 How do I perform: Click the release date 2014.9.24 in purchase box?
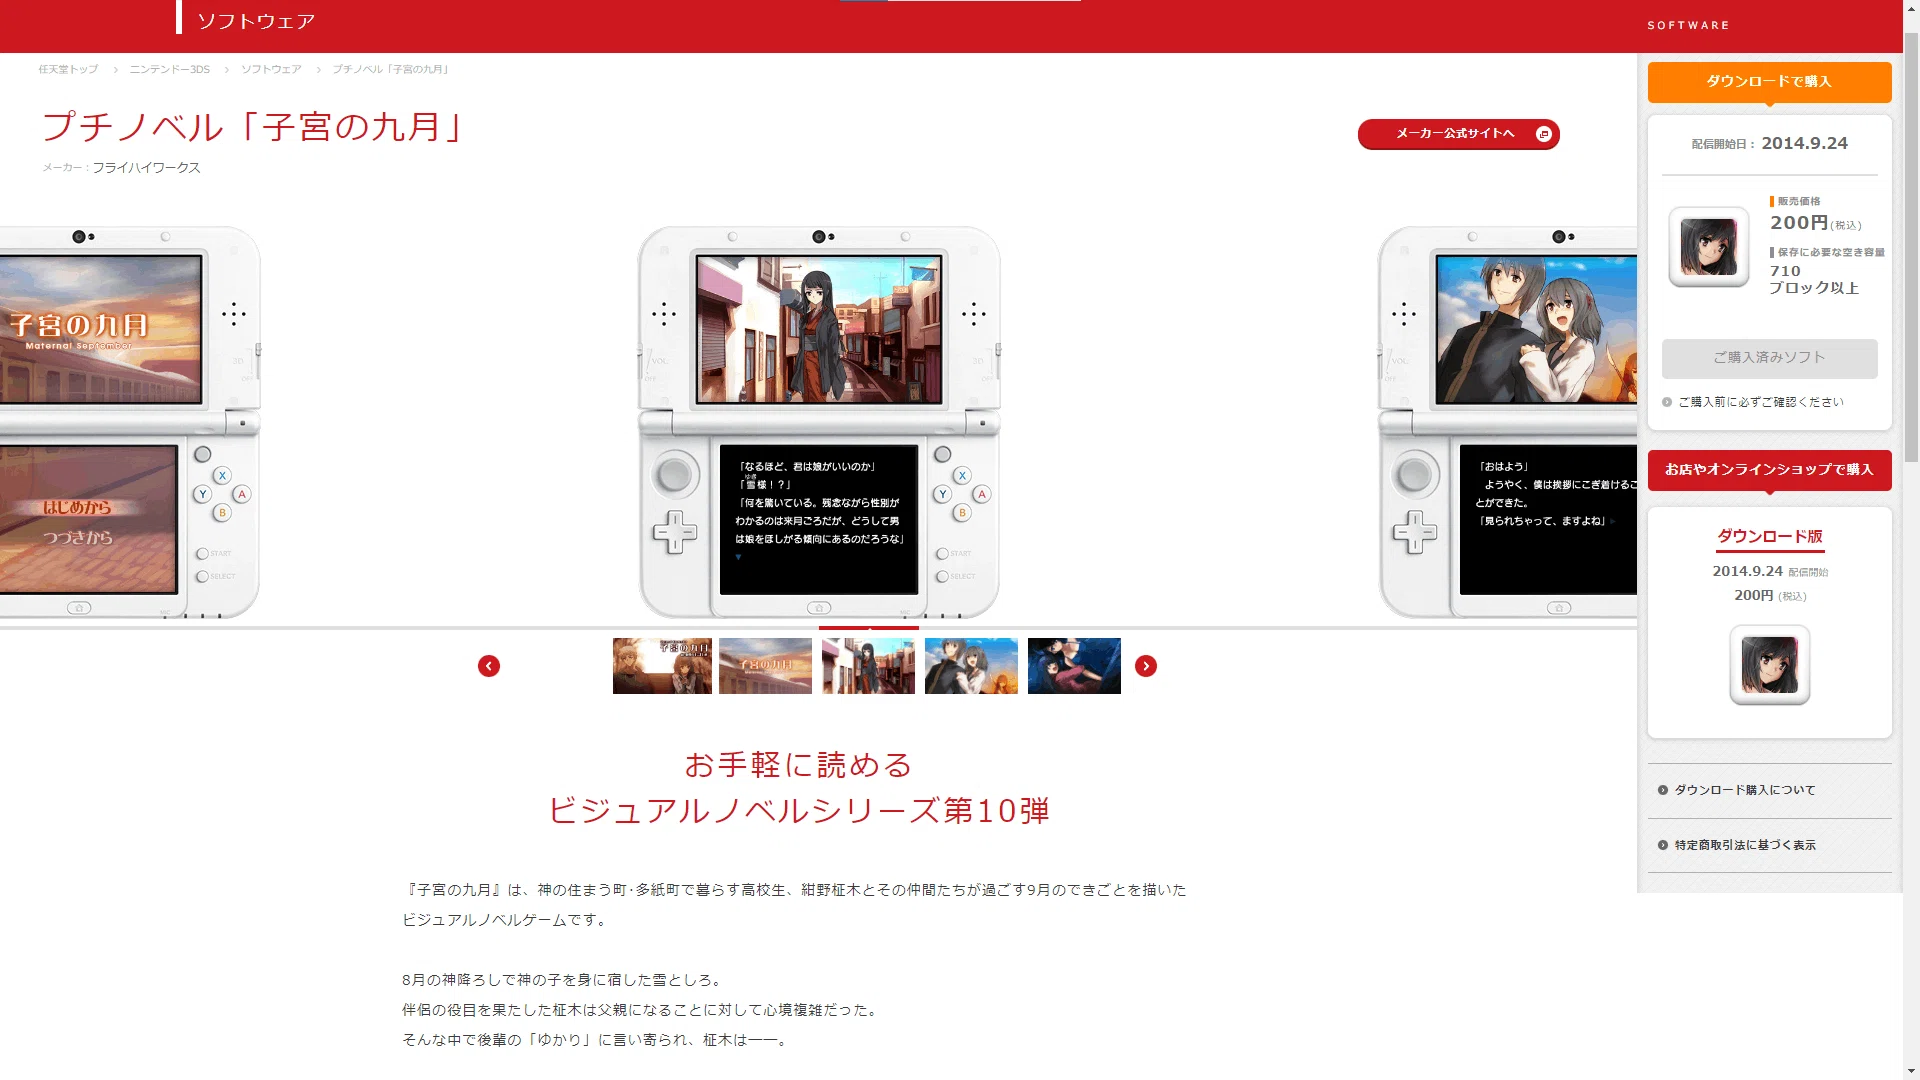(x=1804, y=144)
